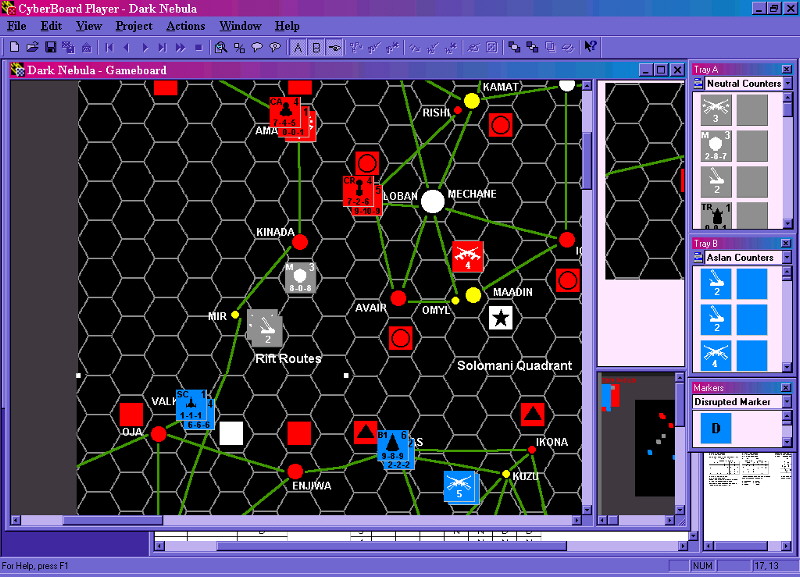Select the red CA 7-4-5 counter on the board
The width and height of the screenshot is (800, 577).
[285, 112]
